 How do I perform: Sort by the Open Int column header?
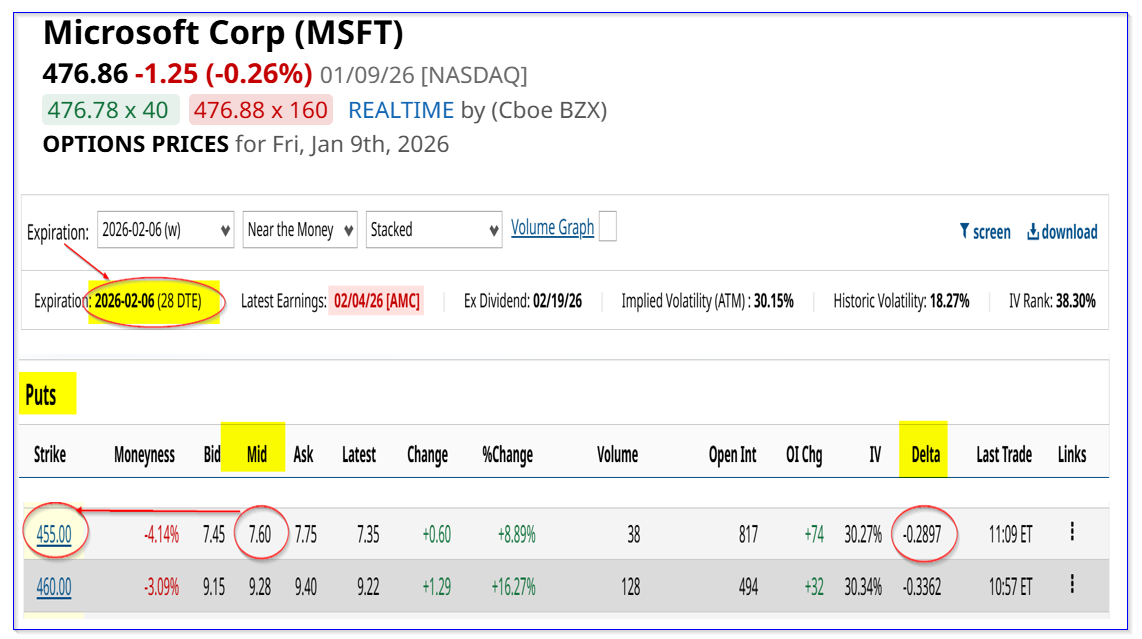(732, 455)
